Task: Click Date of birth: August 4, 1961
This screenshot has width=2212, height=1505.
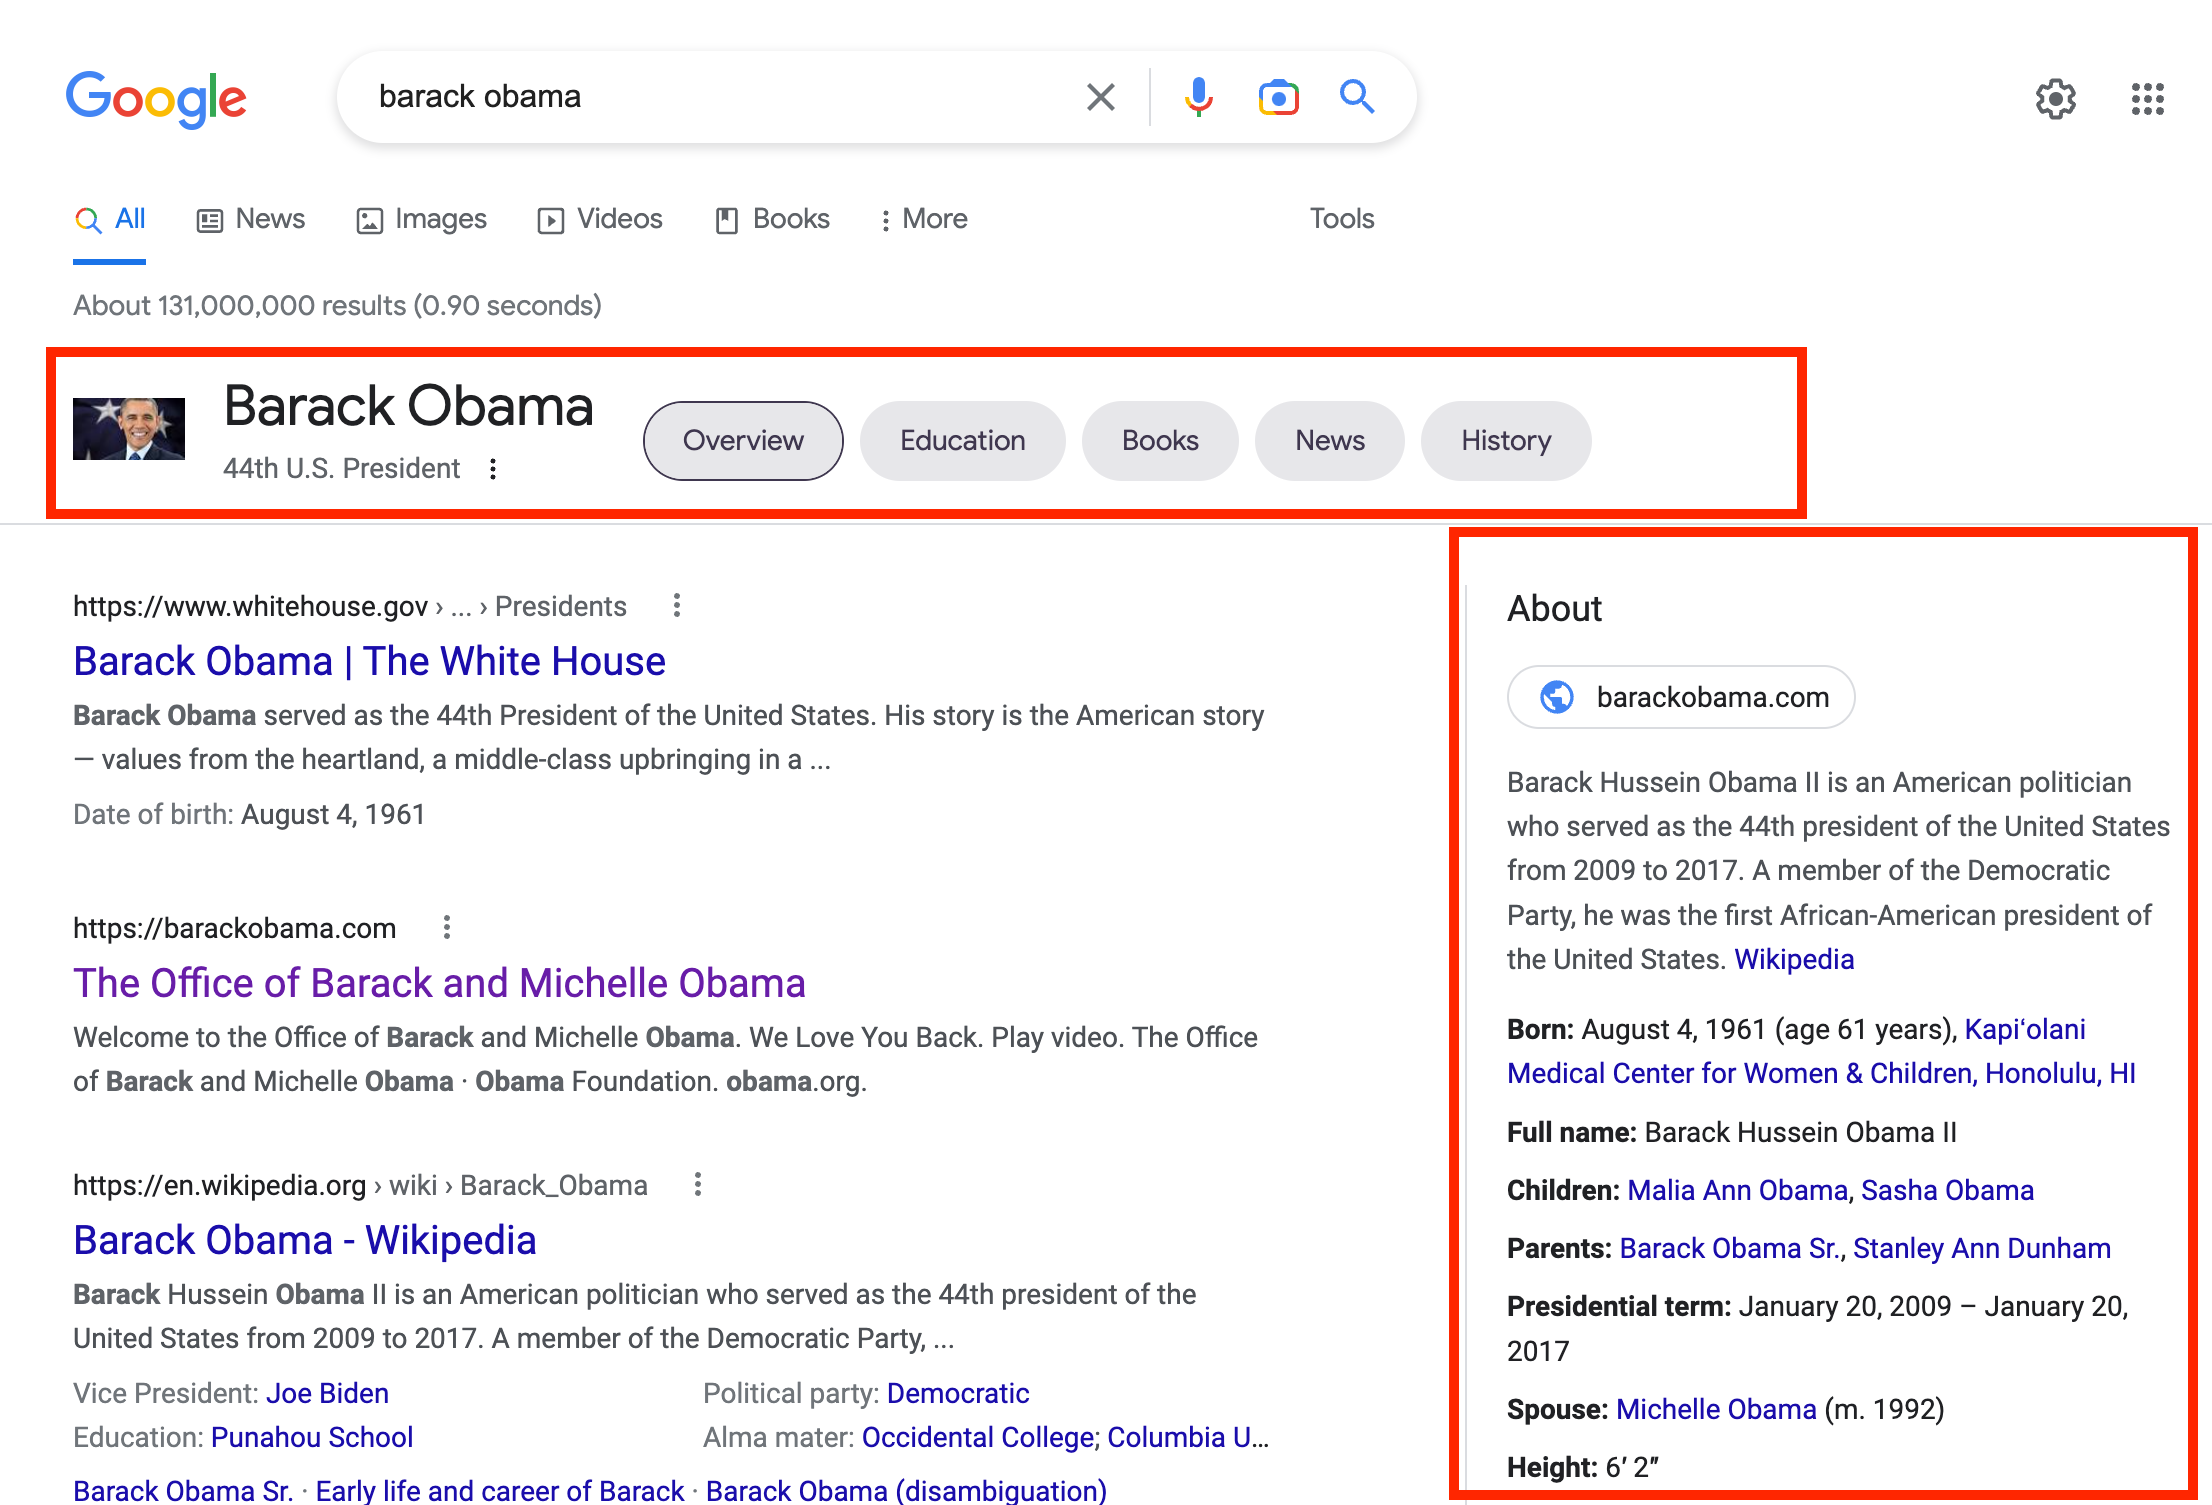Action: click(249, 814)
